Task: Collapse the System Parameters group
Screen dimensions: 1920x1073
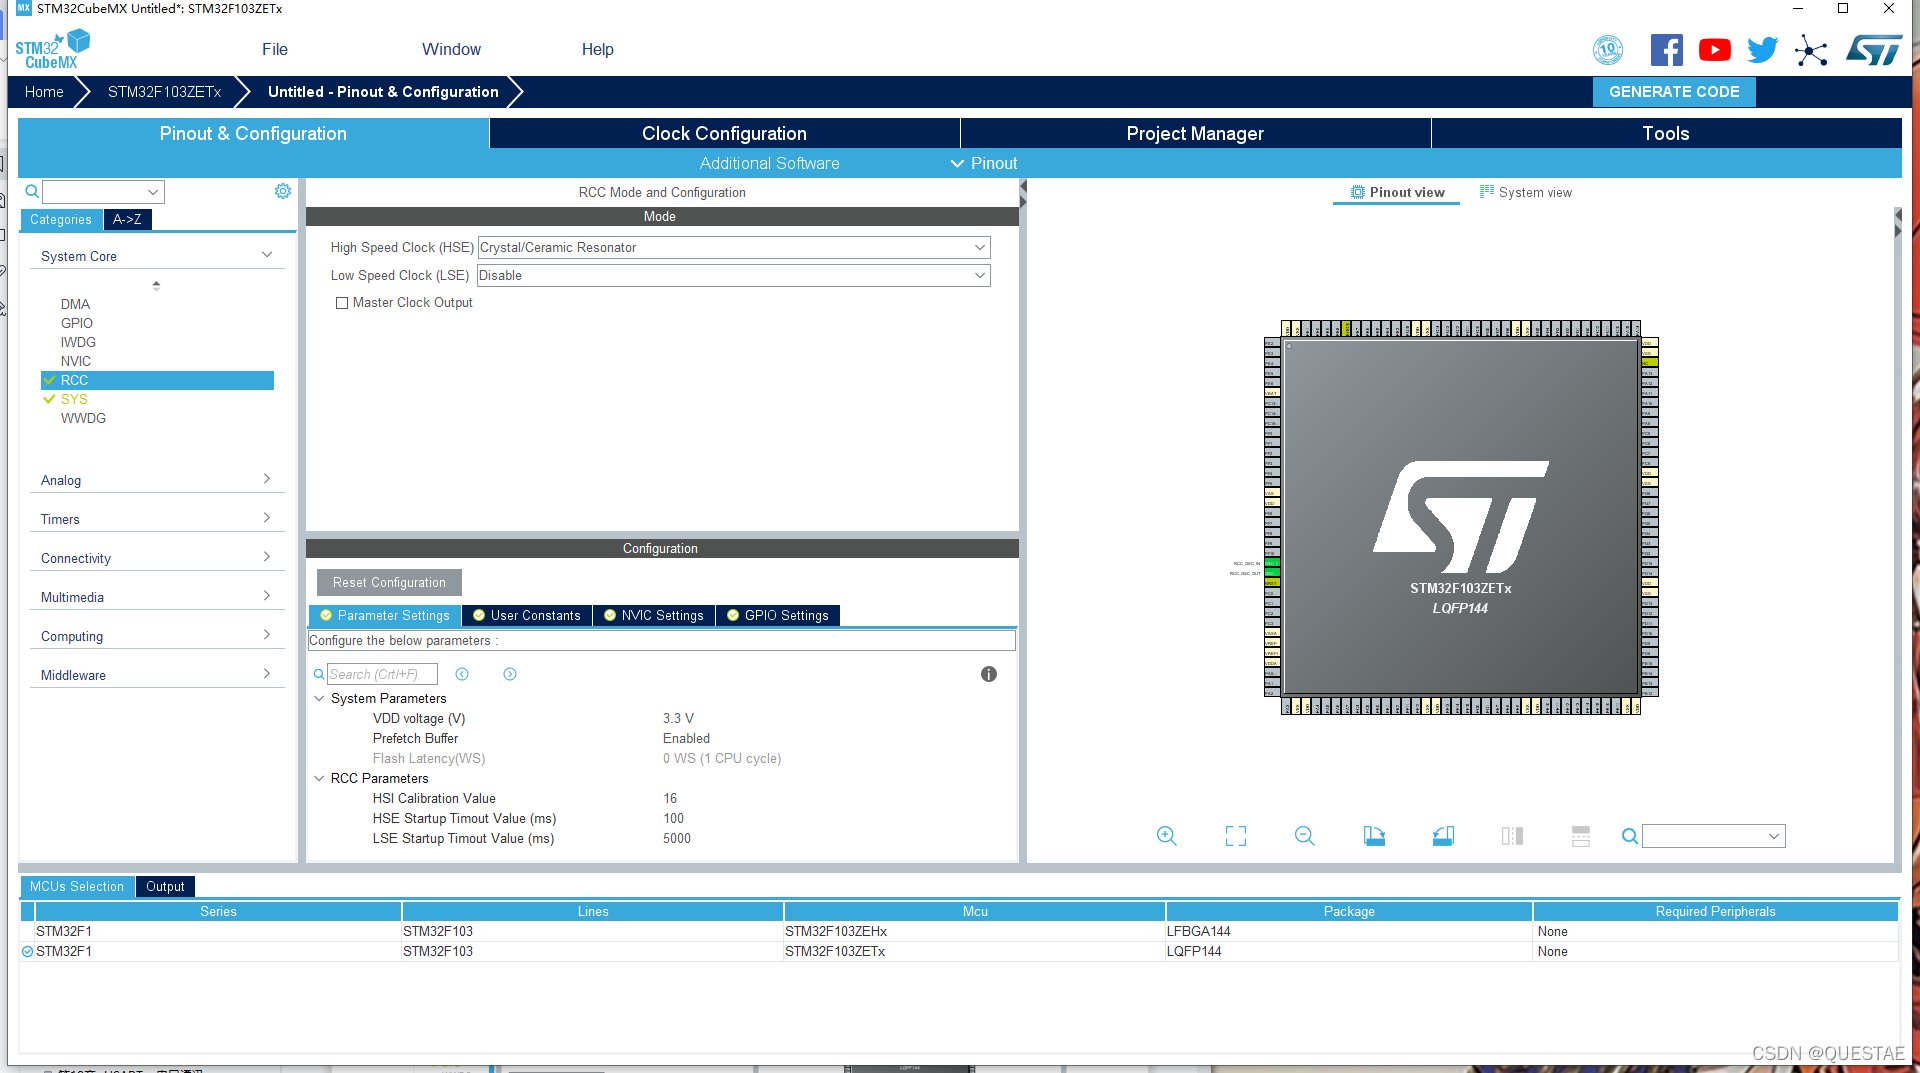Action: click(x=319, y=698)
